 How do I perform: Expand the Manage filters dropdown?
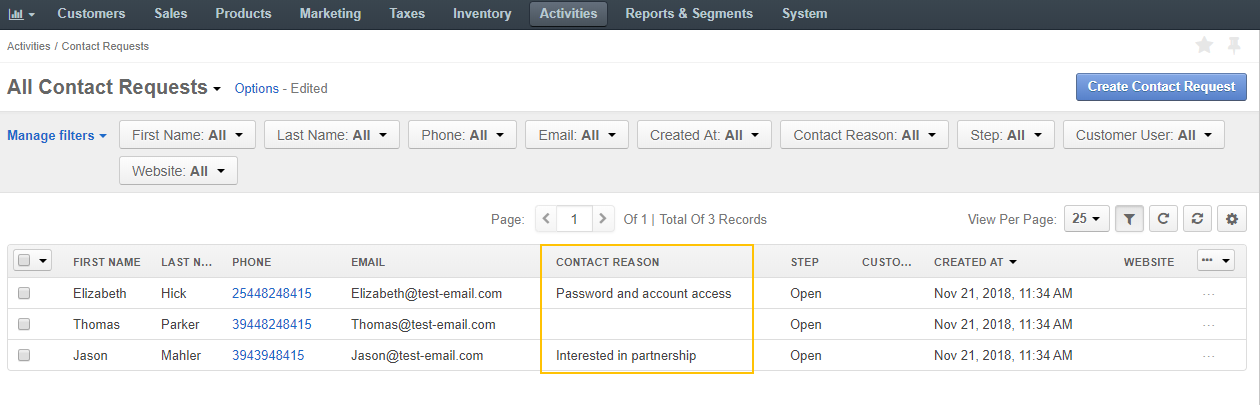pos(57,135)
